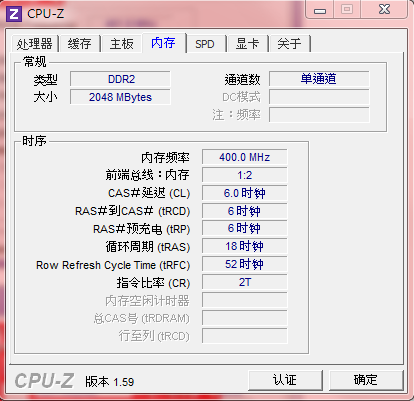Screen dimensions: 414x401
Task: Click the 前端总线:内存 label
Action: 147,175
